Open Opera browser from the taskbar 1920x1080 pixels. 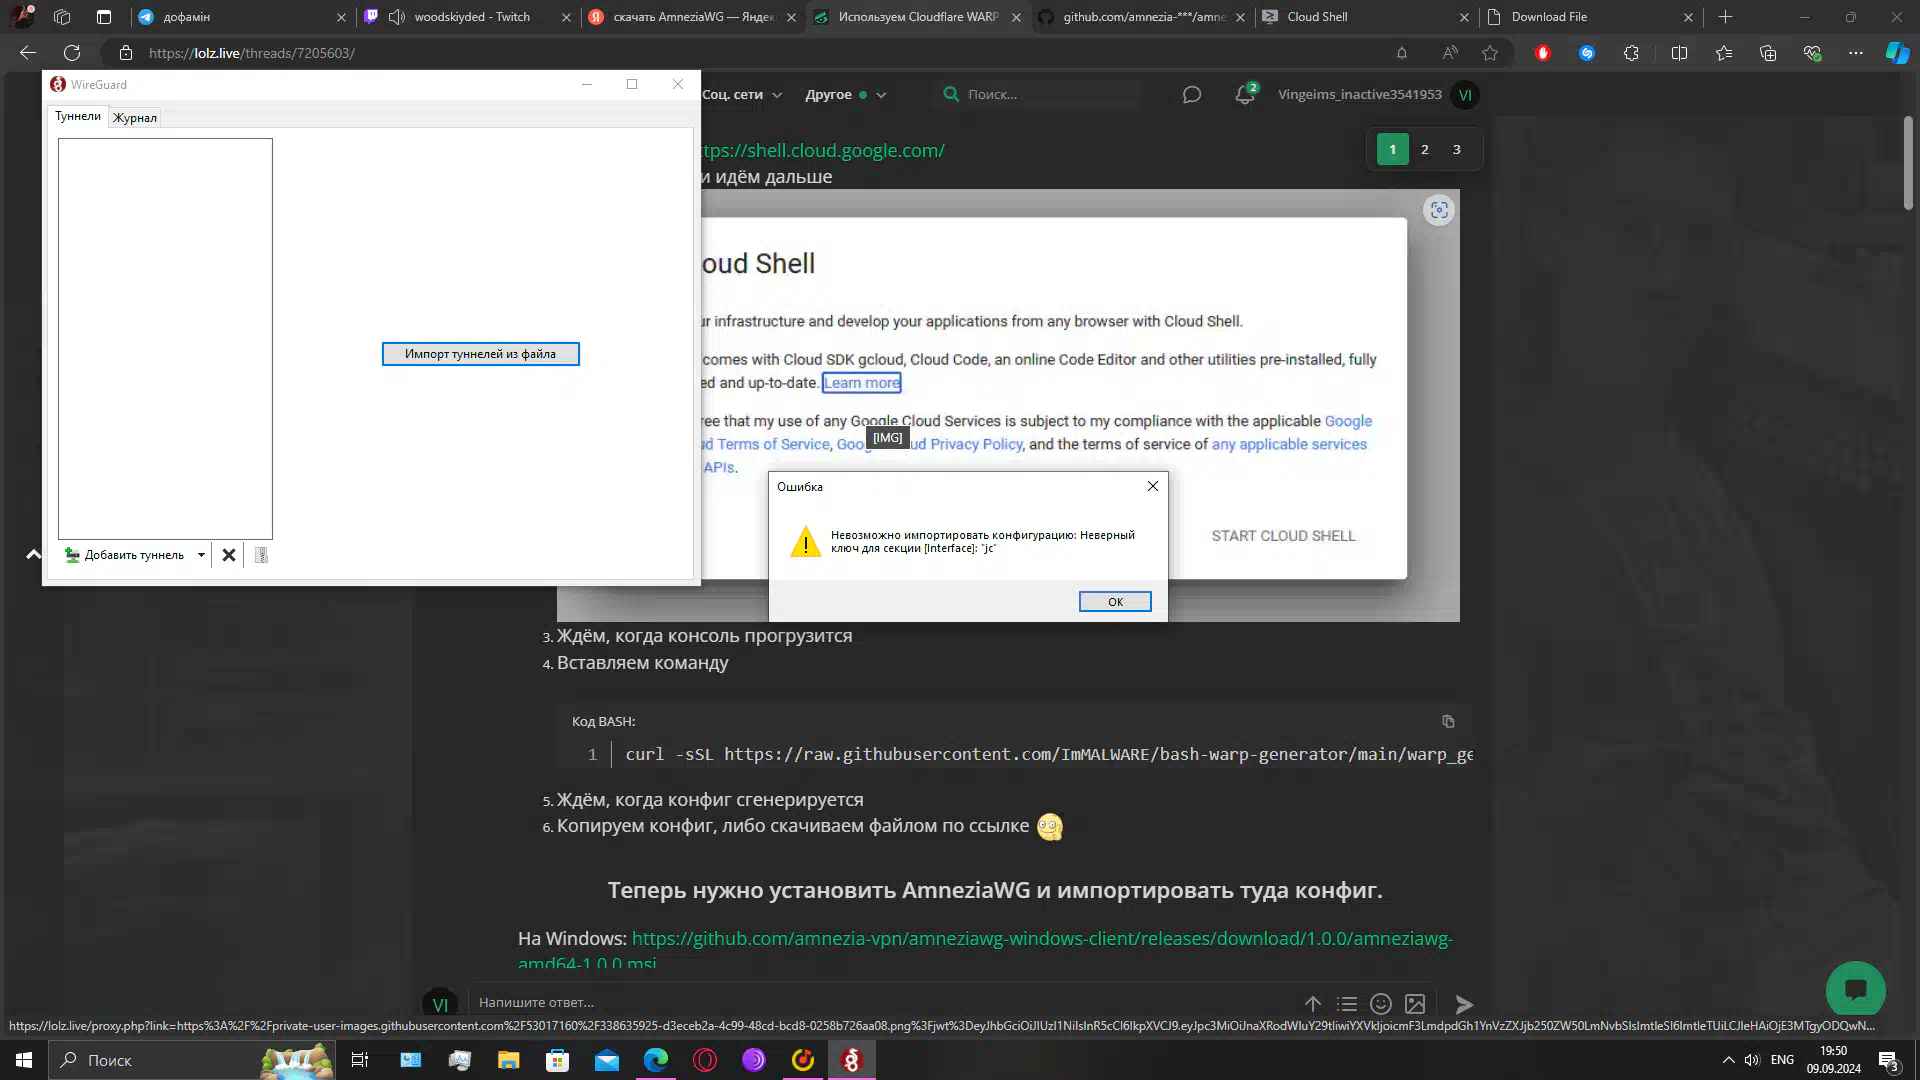(x=705, y=1060)
